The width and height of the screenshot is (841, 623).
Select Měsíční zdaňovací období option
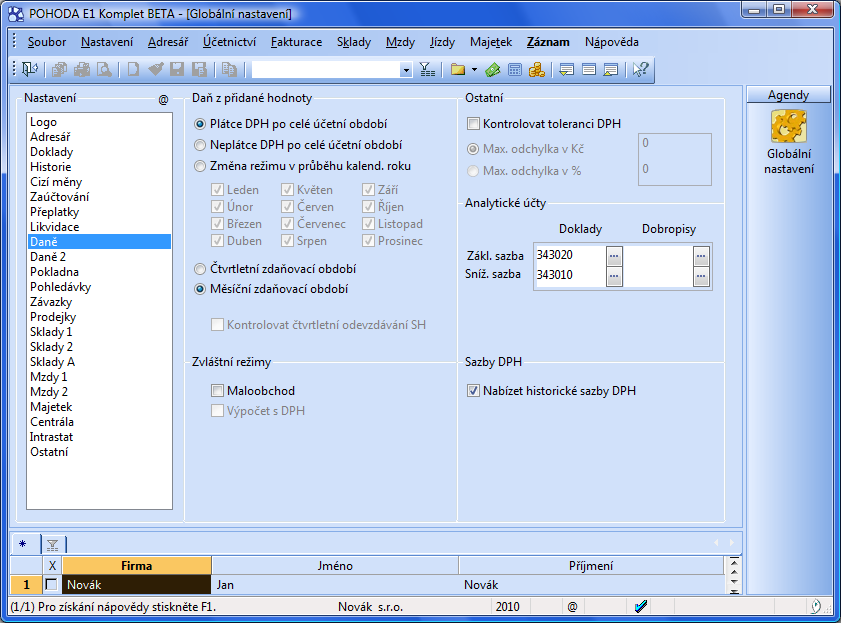[200, 289]
